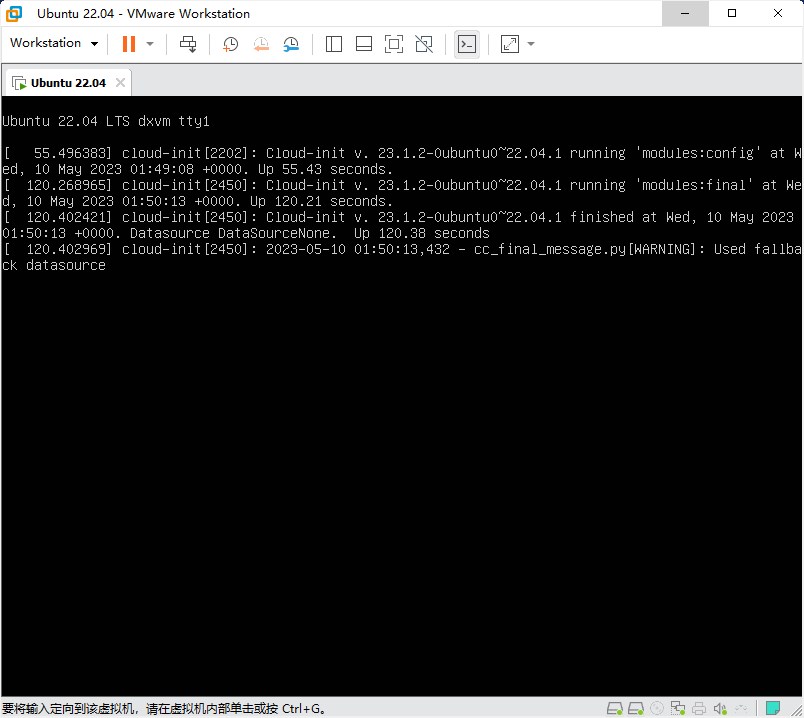Select the Ubuntu 22.04 tab
Image resolution: width=804 pixels, height=718 pixels.
tap(67, 83)
